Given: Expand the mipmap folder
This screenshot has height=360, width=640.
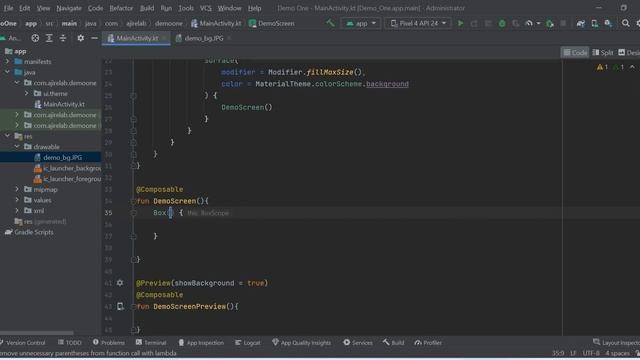Looking at the screenshot, I should click(x=17, y=189).
